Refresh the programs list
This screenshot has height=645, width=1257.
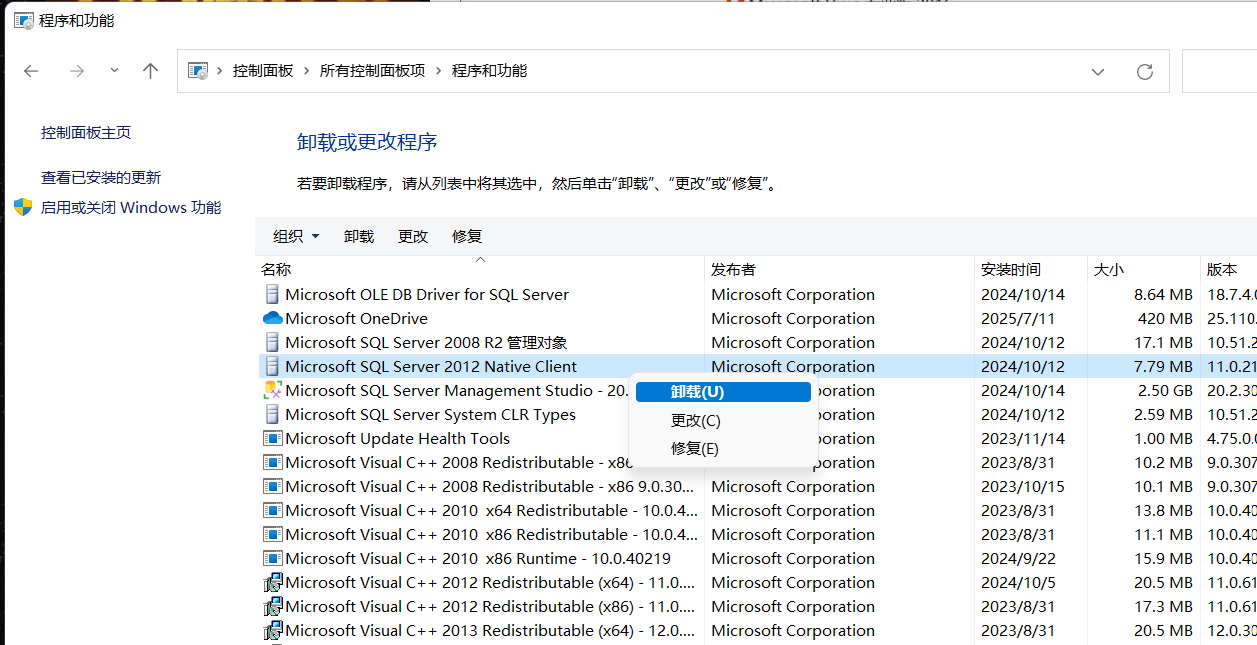[x=1145, y=72]
